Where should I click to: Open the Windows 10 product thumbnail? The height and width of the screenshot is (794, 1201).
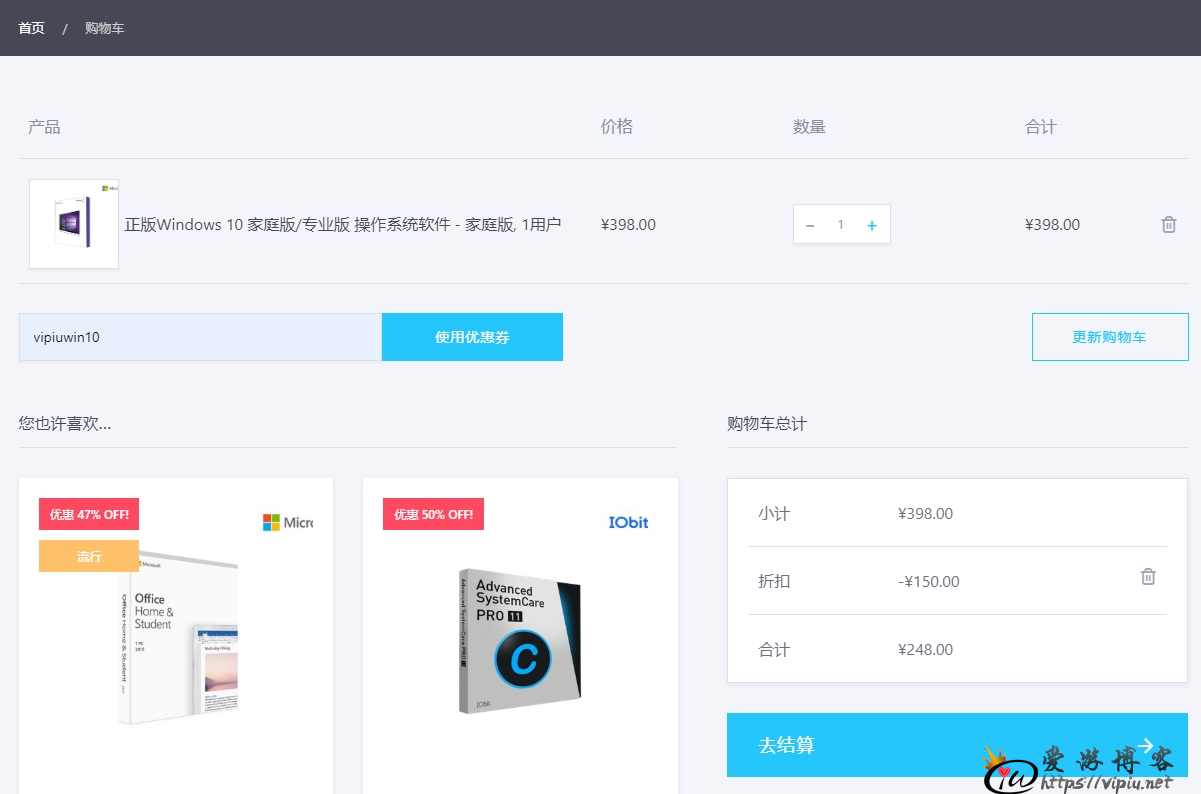click(x=74, y=224)
